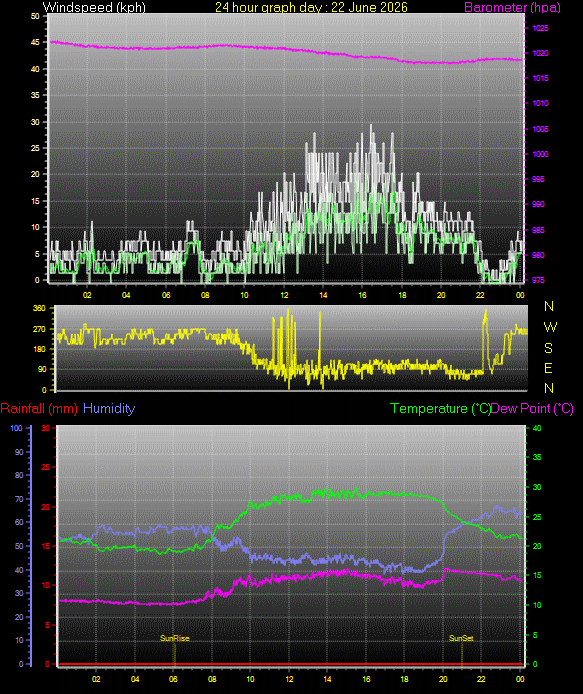Click the 1020 barometer axis value
This screenshot has height=694, width=583.
coord(540,53)
